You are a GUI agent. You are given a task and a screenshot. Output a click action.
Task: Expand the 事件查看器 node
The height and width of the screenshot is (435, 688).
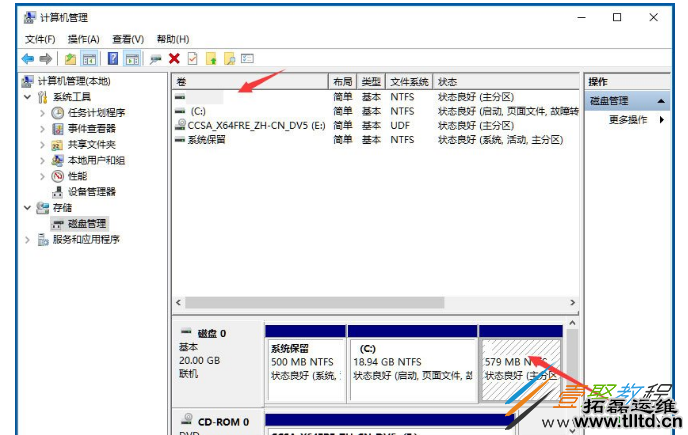click(42, 129)
